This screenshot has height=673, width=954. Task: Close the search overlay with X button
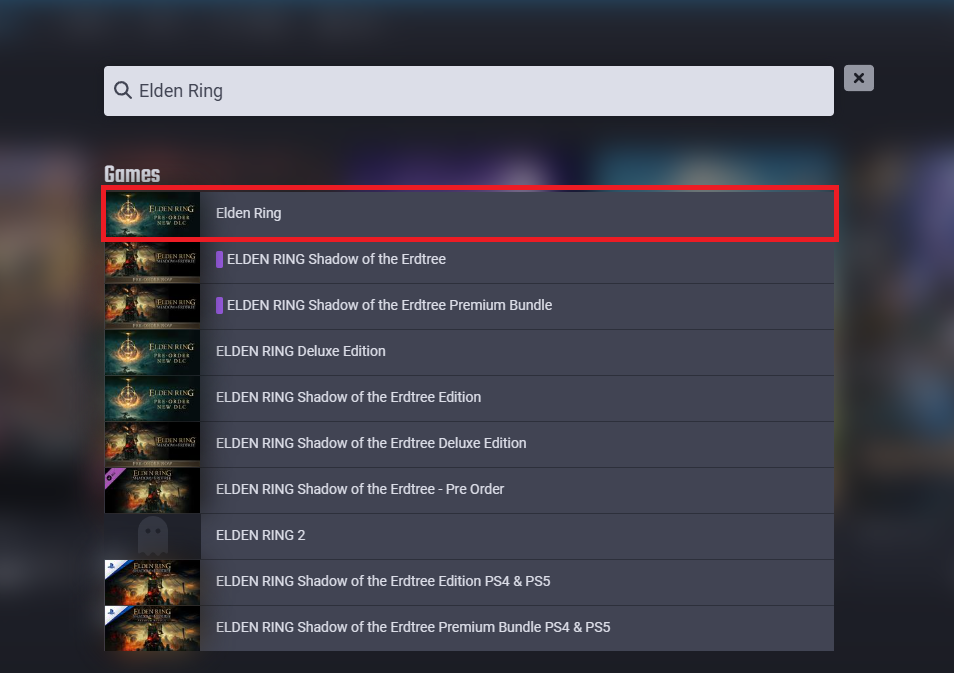(x=858, y=78)
